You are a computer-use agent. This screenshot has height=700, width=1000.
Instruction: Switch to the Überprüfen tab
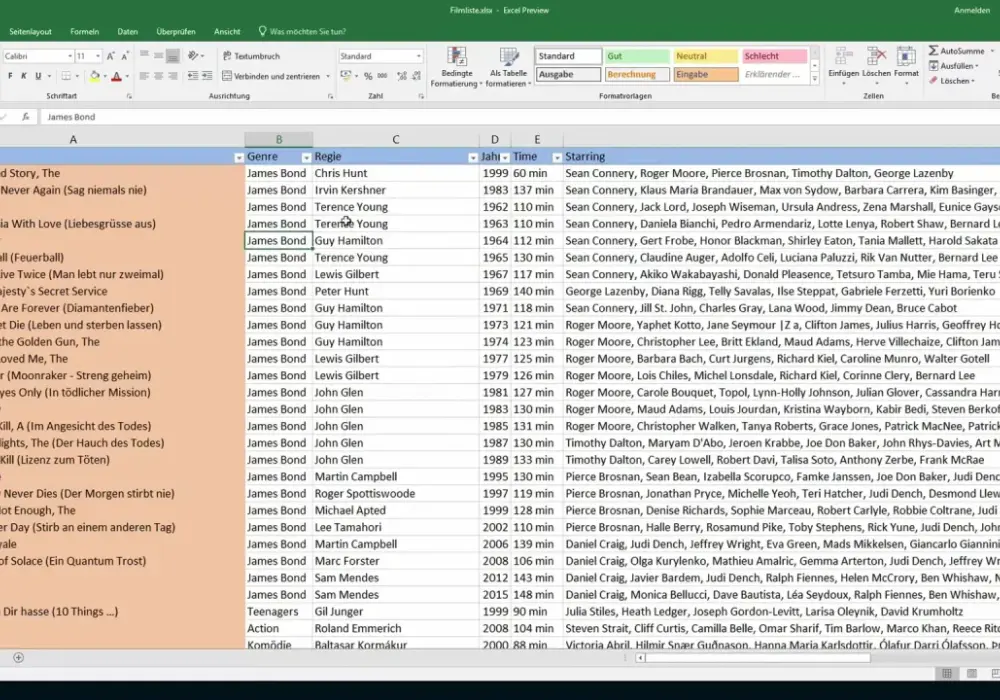176,31
